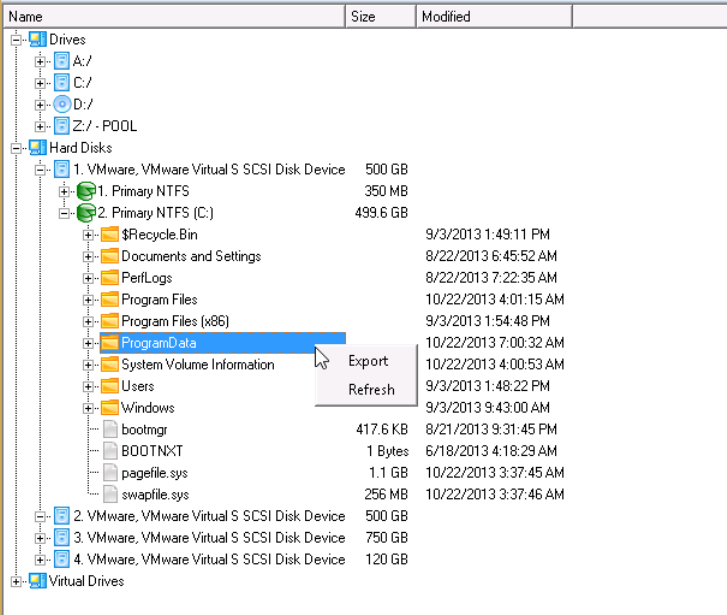This screenshot has width=727, height=615.
Task: Sort by the Name column header
Action: (x=174, y=17)
